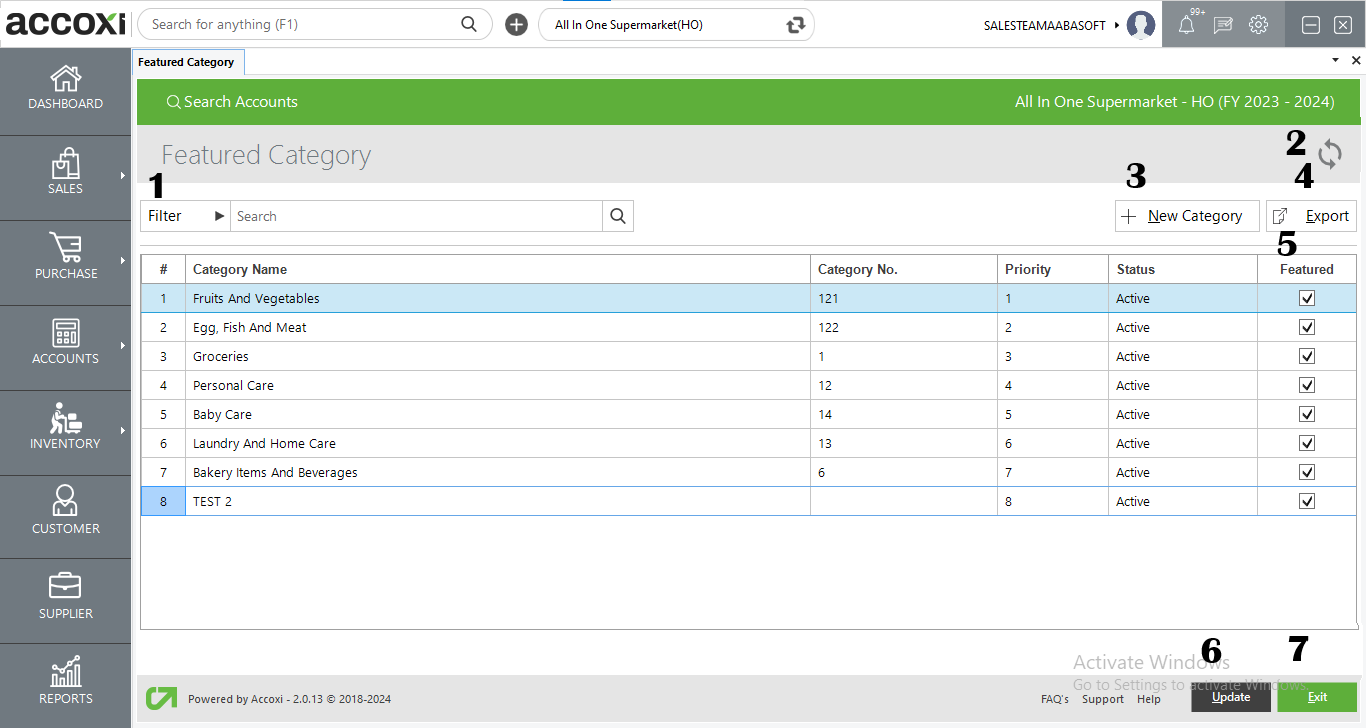Click the settings gear icon

point(1258,24)
